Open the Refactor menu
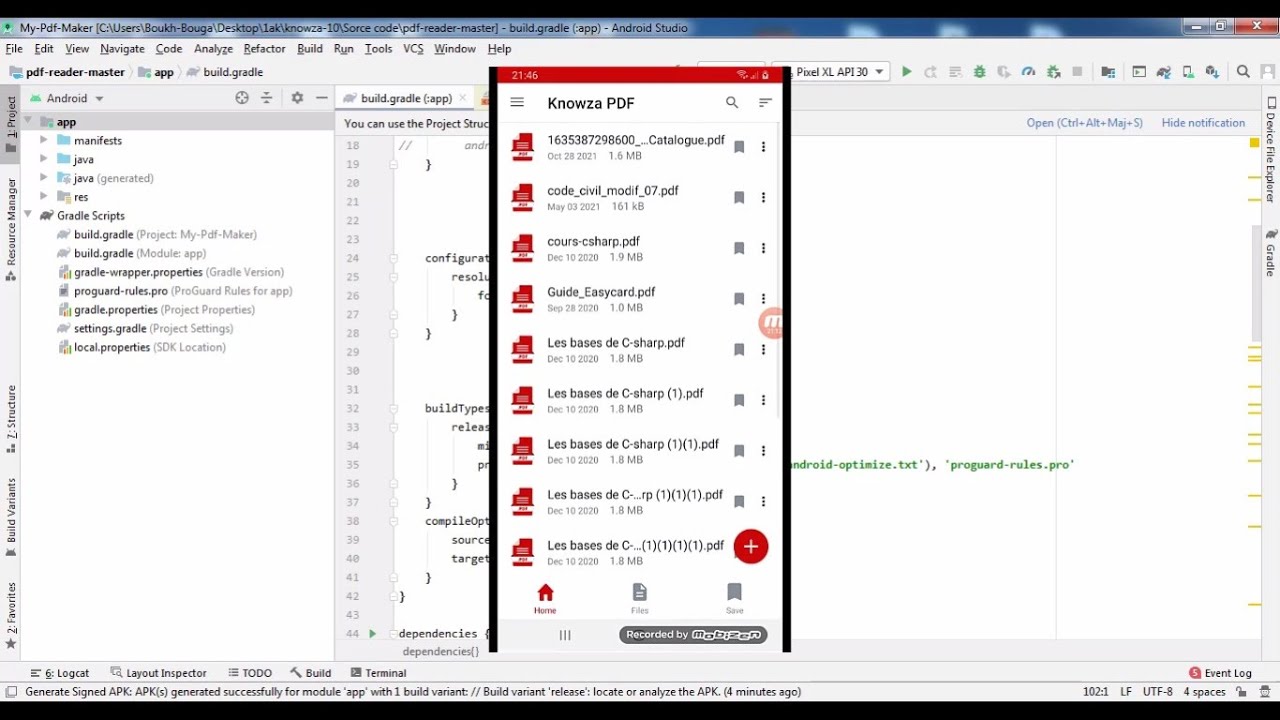 264,48
